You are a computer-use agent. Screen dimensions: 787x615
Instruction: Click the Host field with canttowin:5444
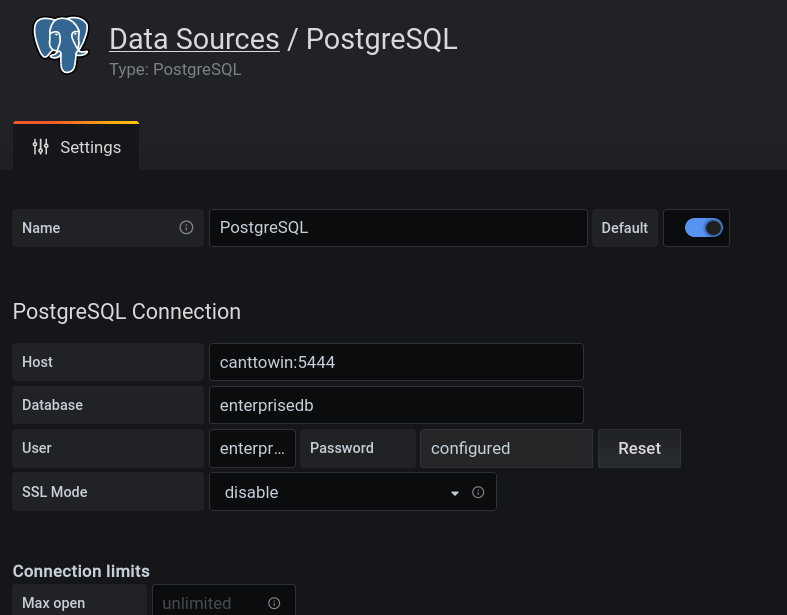[395, 362]
